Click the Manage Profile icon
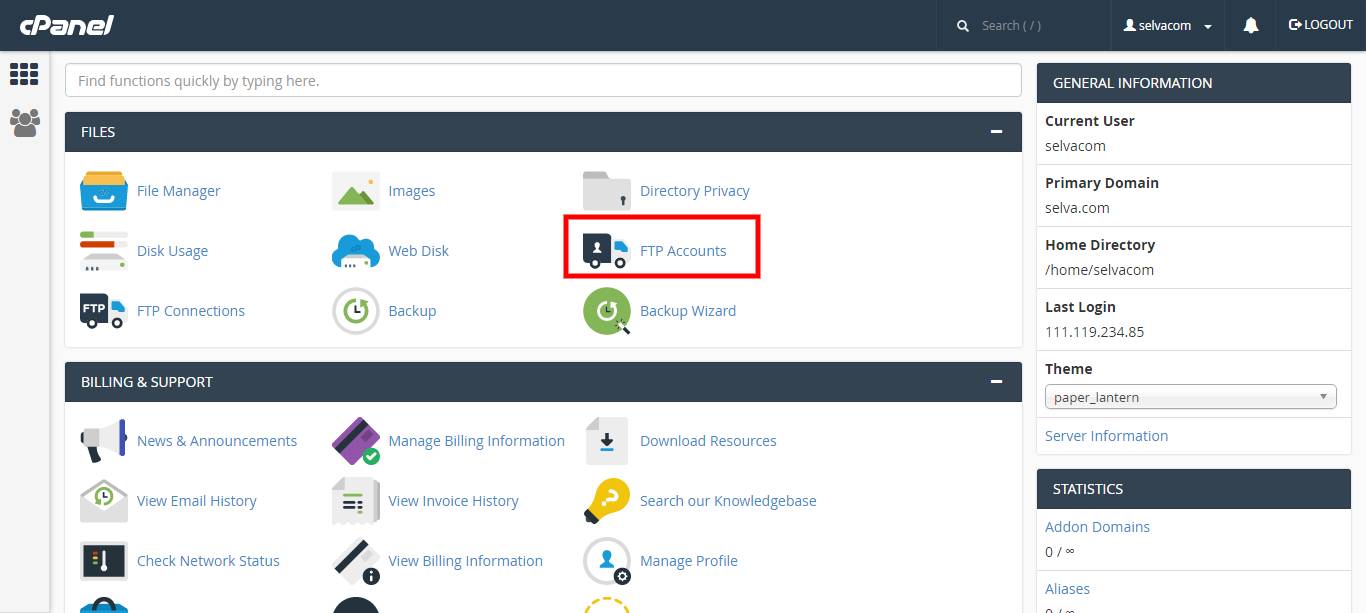Image resolution: width=1366 pixels, height=613 pixels. [607, 561]
